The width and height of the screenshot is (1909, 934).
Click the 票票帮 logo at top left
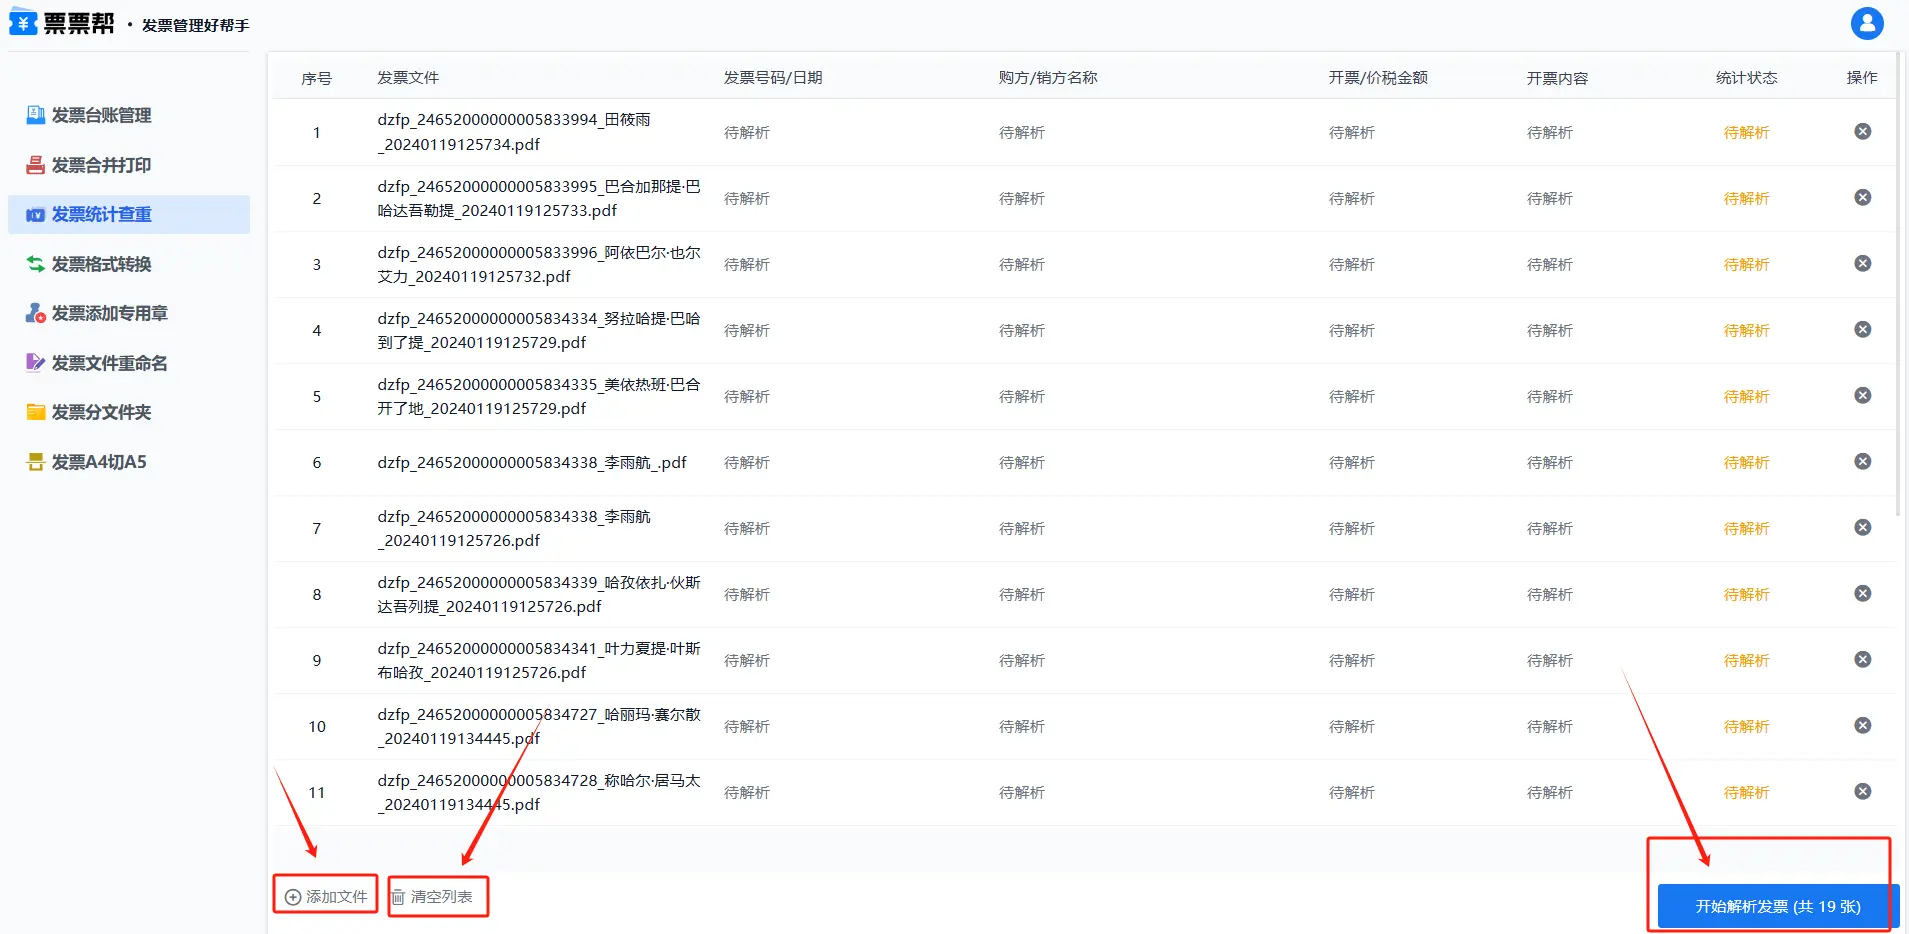pyautogui.click(x=62, y=23)
